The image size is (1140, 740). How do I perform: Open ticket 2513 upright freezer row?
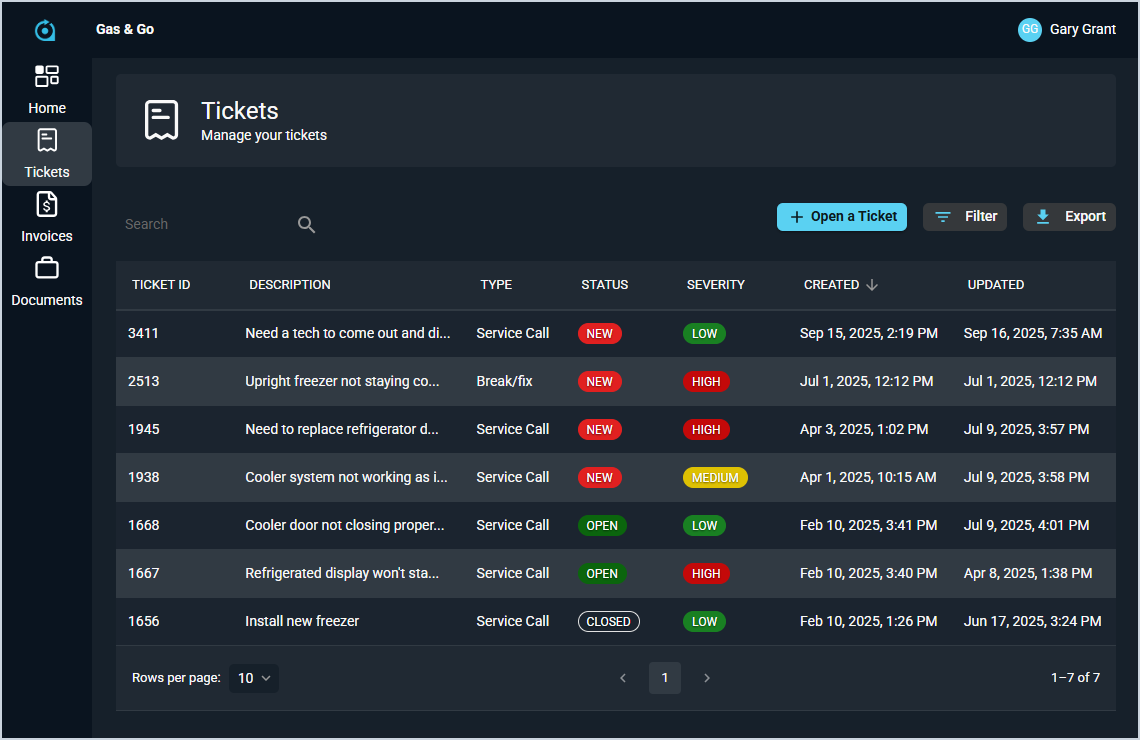[342, 382]
